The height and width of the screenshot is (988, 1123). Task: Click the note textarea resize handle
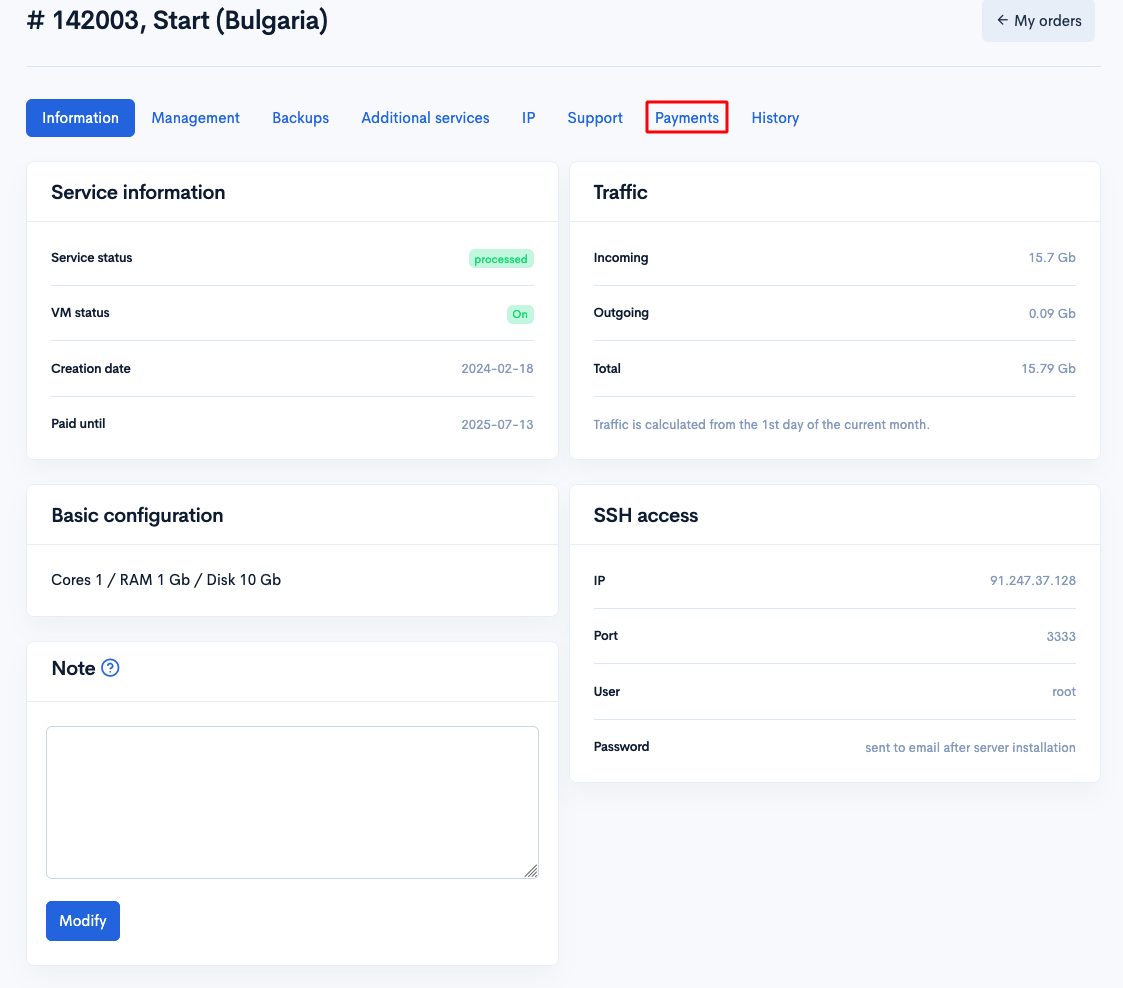point(531,871)
